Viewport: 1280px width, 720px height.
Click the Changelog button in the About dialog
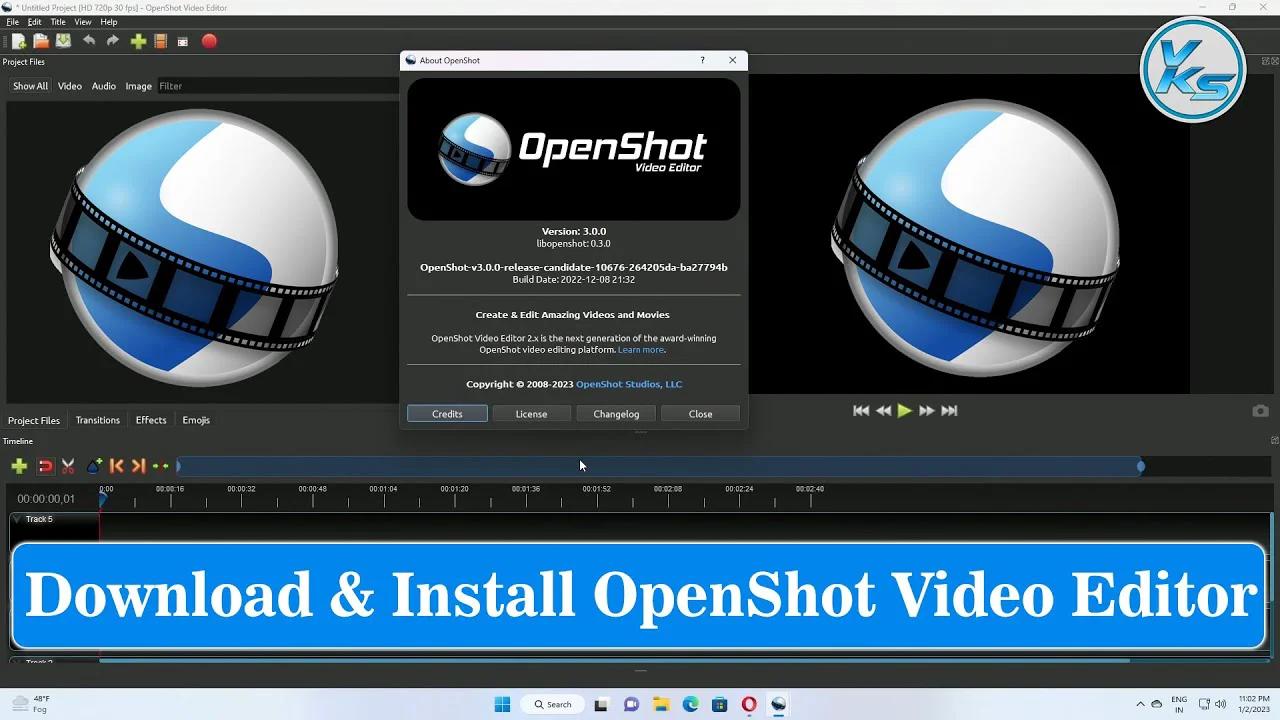615,413
